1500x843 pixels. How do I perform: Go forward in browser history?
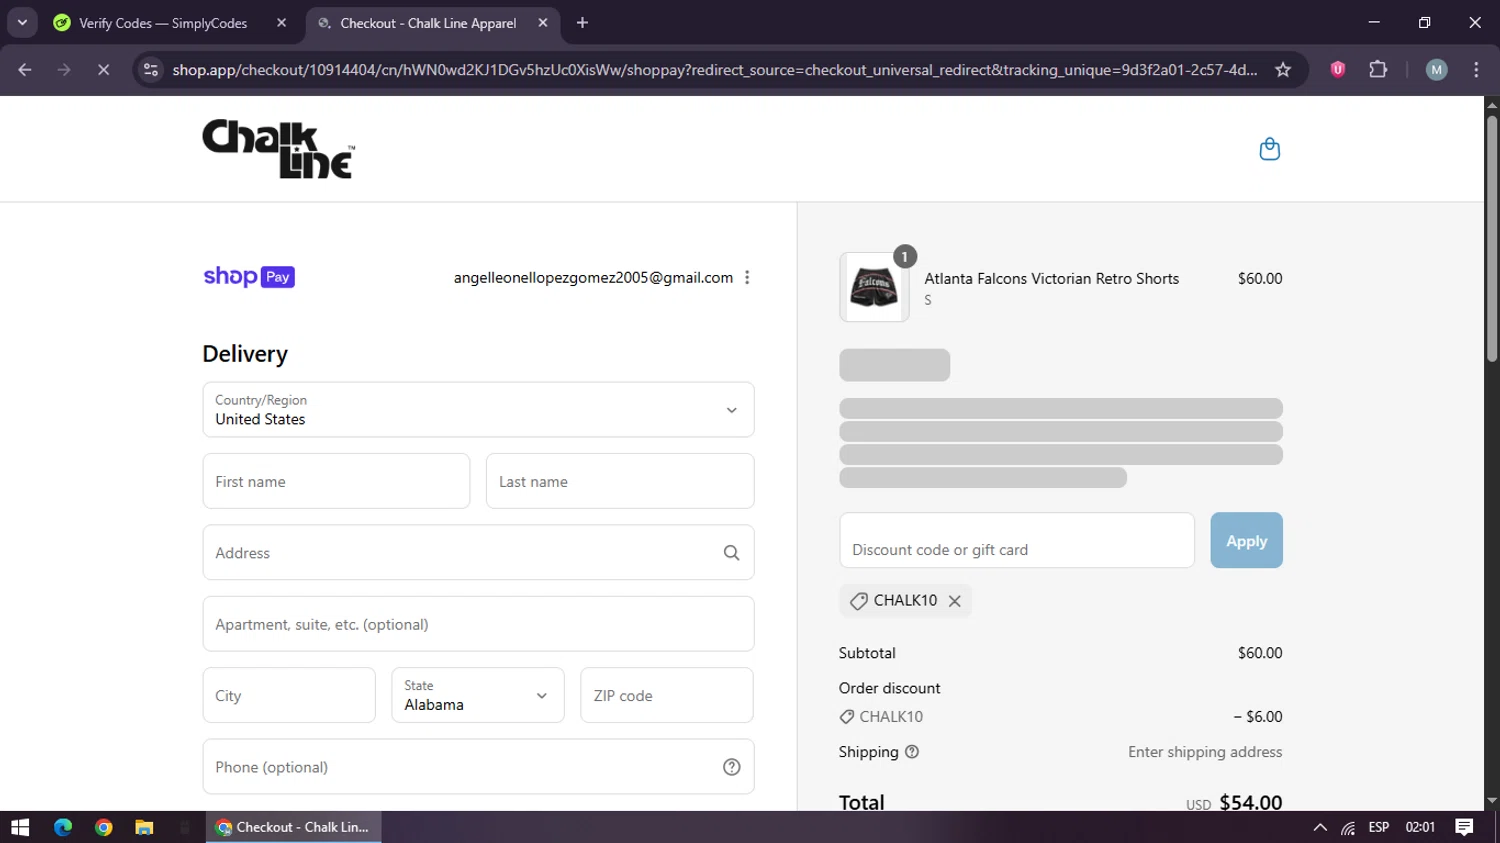64,70
